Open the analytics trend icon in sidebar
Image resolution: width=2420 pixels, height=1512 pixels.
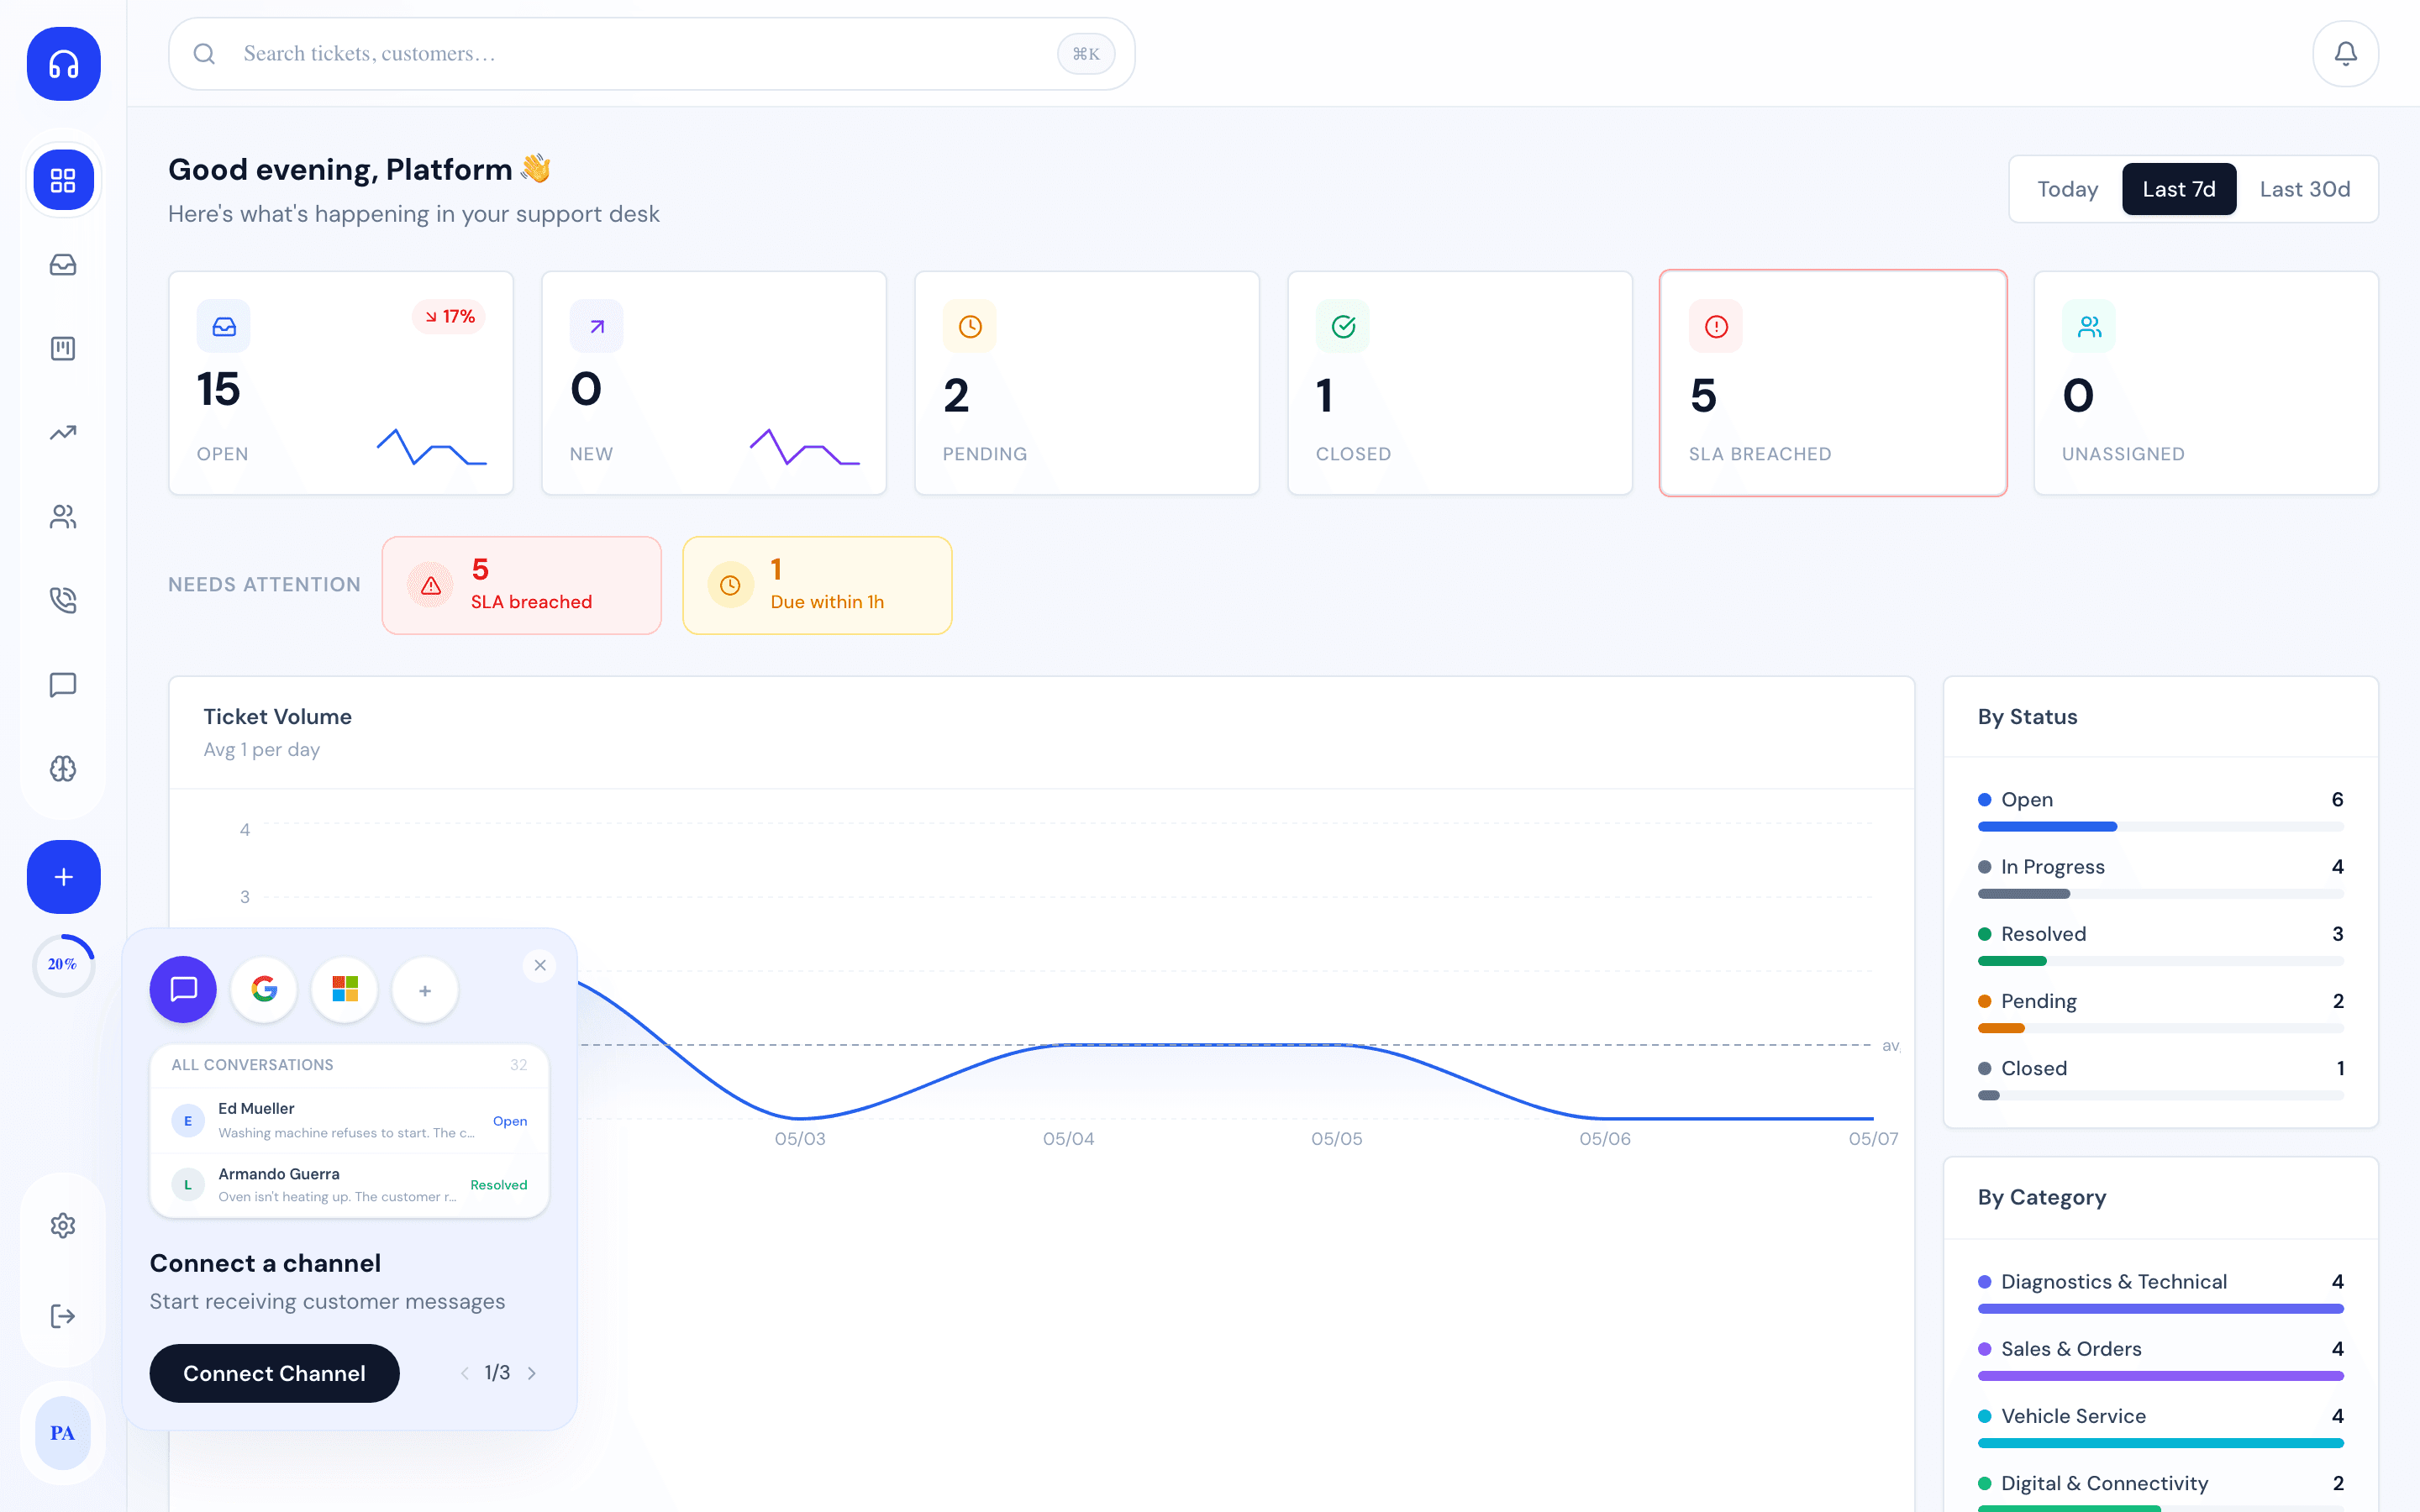coord(63,433)
